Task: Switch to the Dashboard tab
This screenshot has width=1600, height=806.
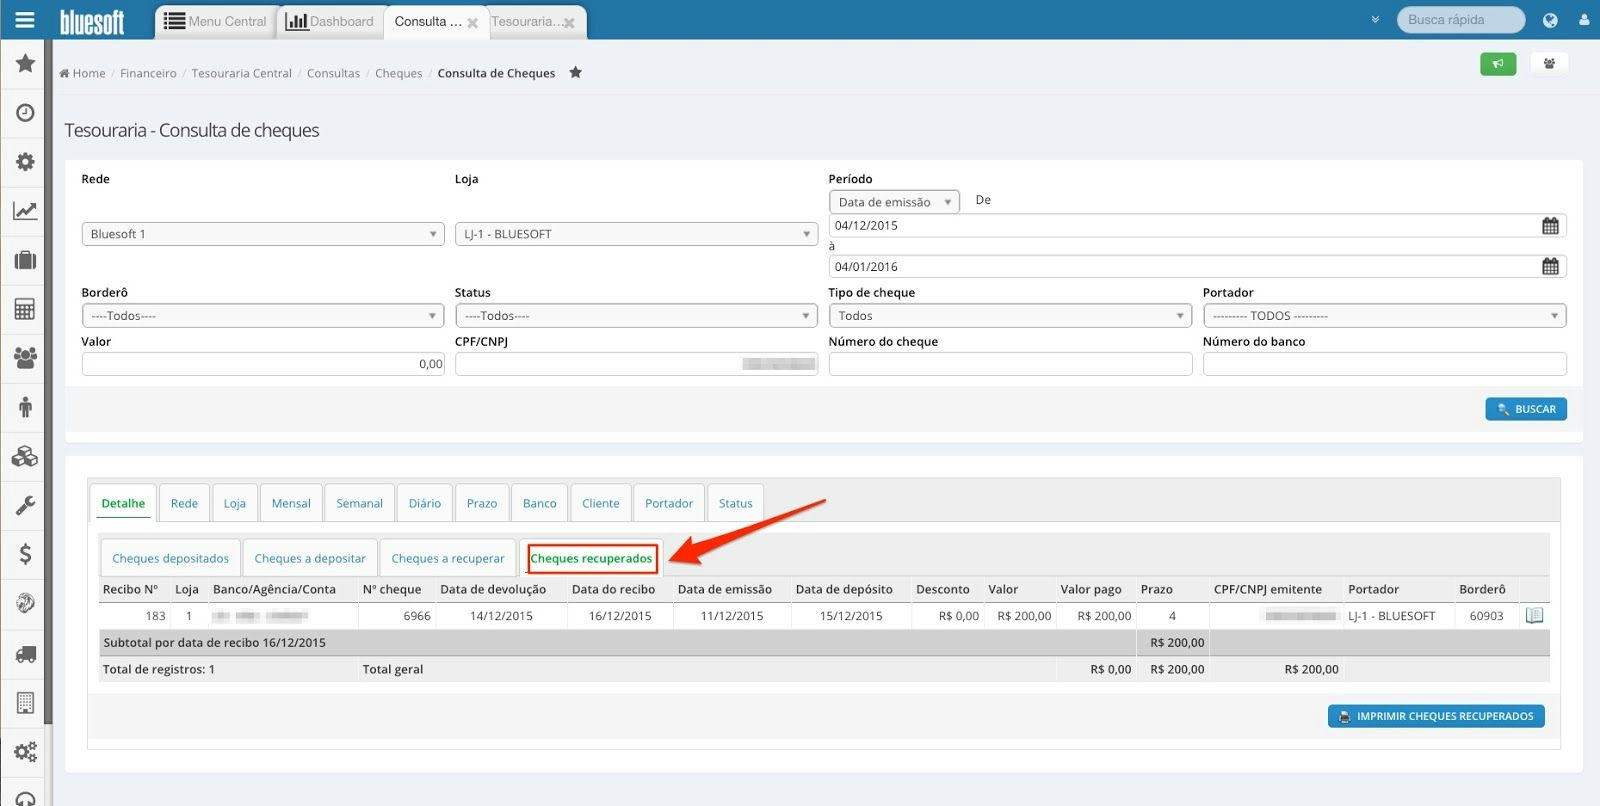Action: point(330,21)
